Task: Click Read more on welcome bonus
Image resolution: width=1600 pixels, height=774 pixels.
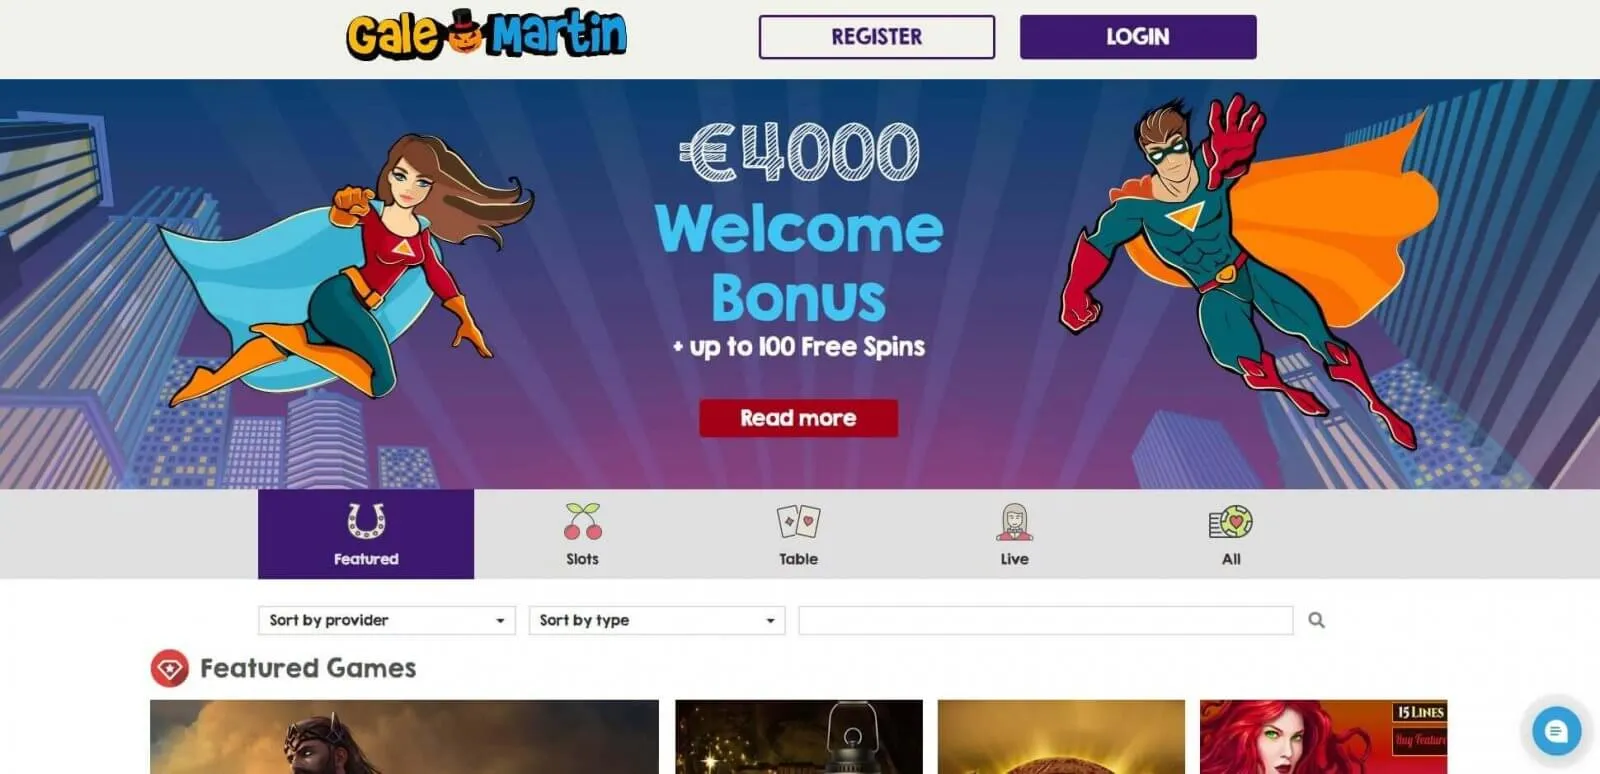Action: pos(798,418)
